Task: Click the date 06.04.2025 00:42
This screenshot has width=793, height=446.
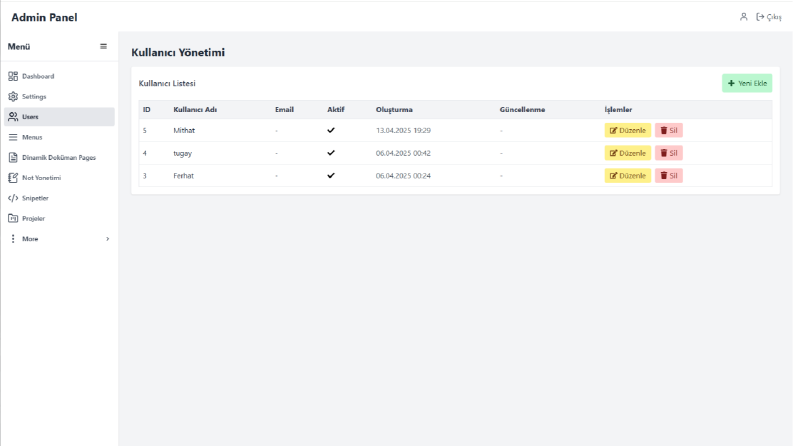Action: [403, 153]
